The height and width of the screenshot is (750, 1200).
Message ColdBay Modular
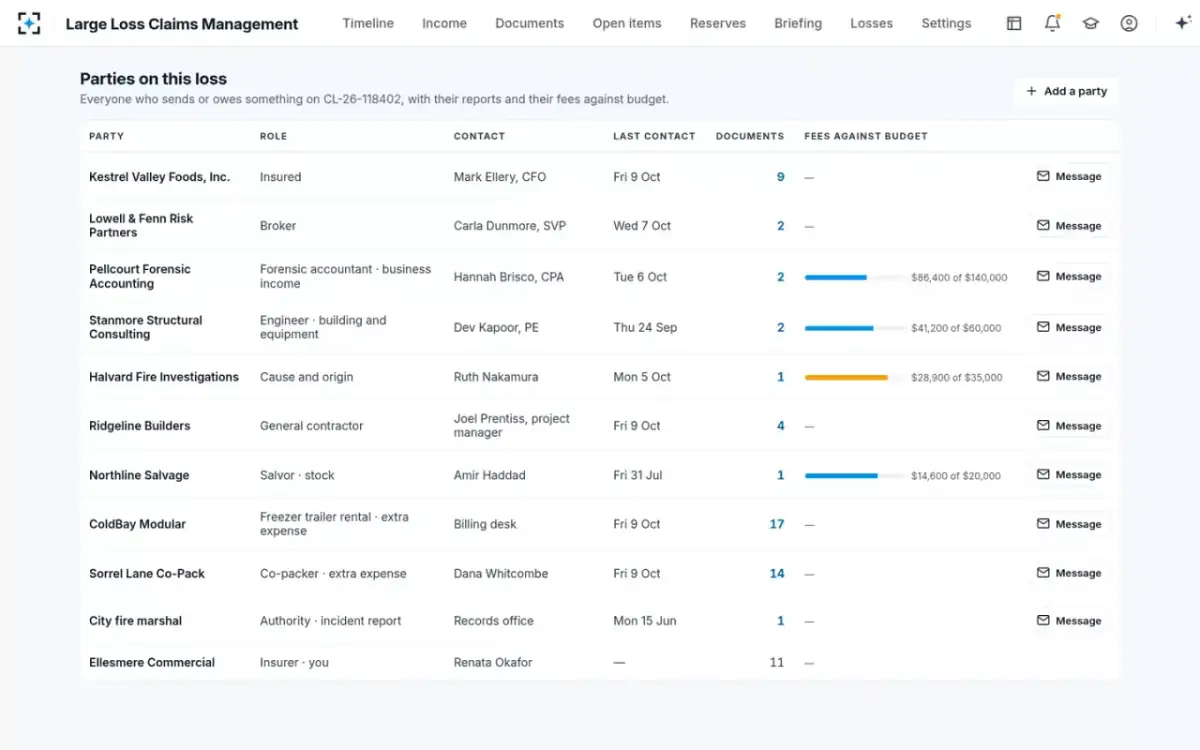pos(1069,524)
